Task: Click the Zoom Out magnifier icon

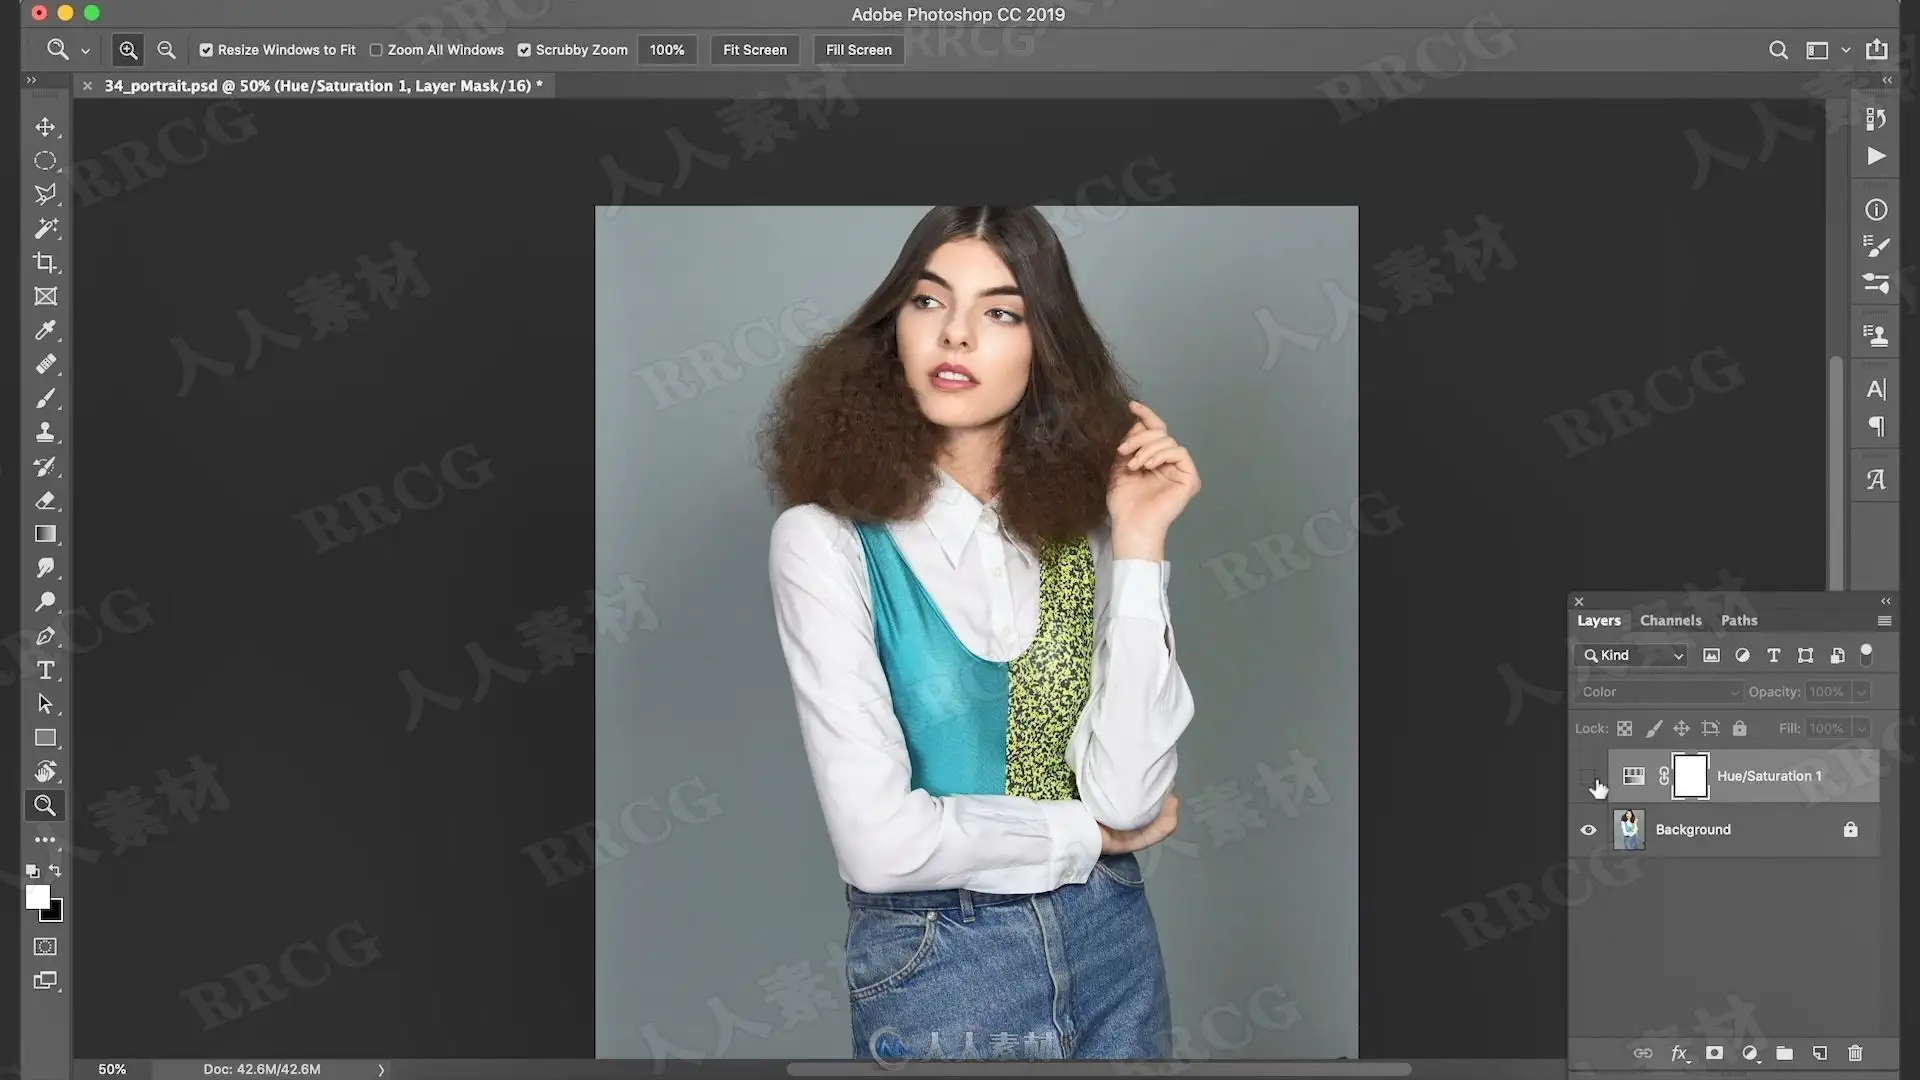Action: point(166,50)
